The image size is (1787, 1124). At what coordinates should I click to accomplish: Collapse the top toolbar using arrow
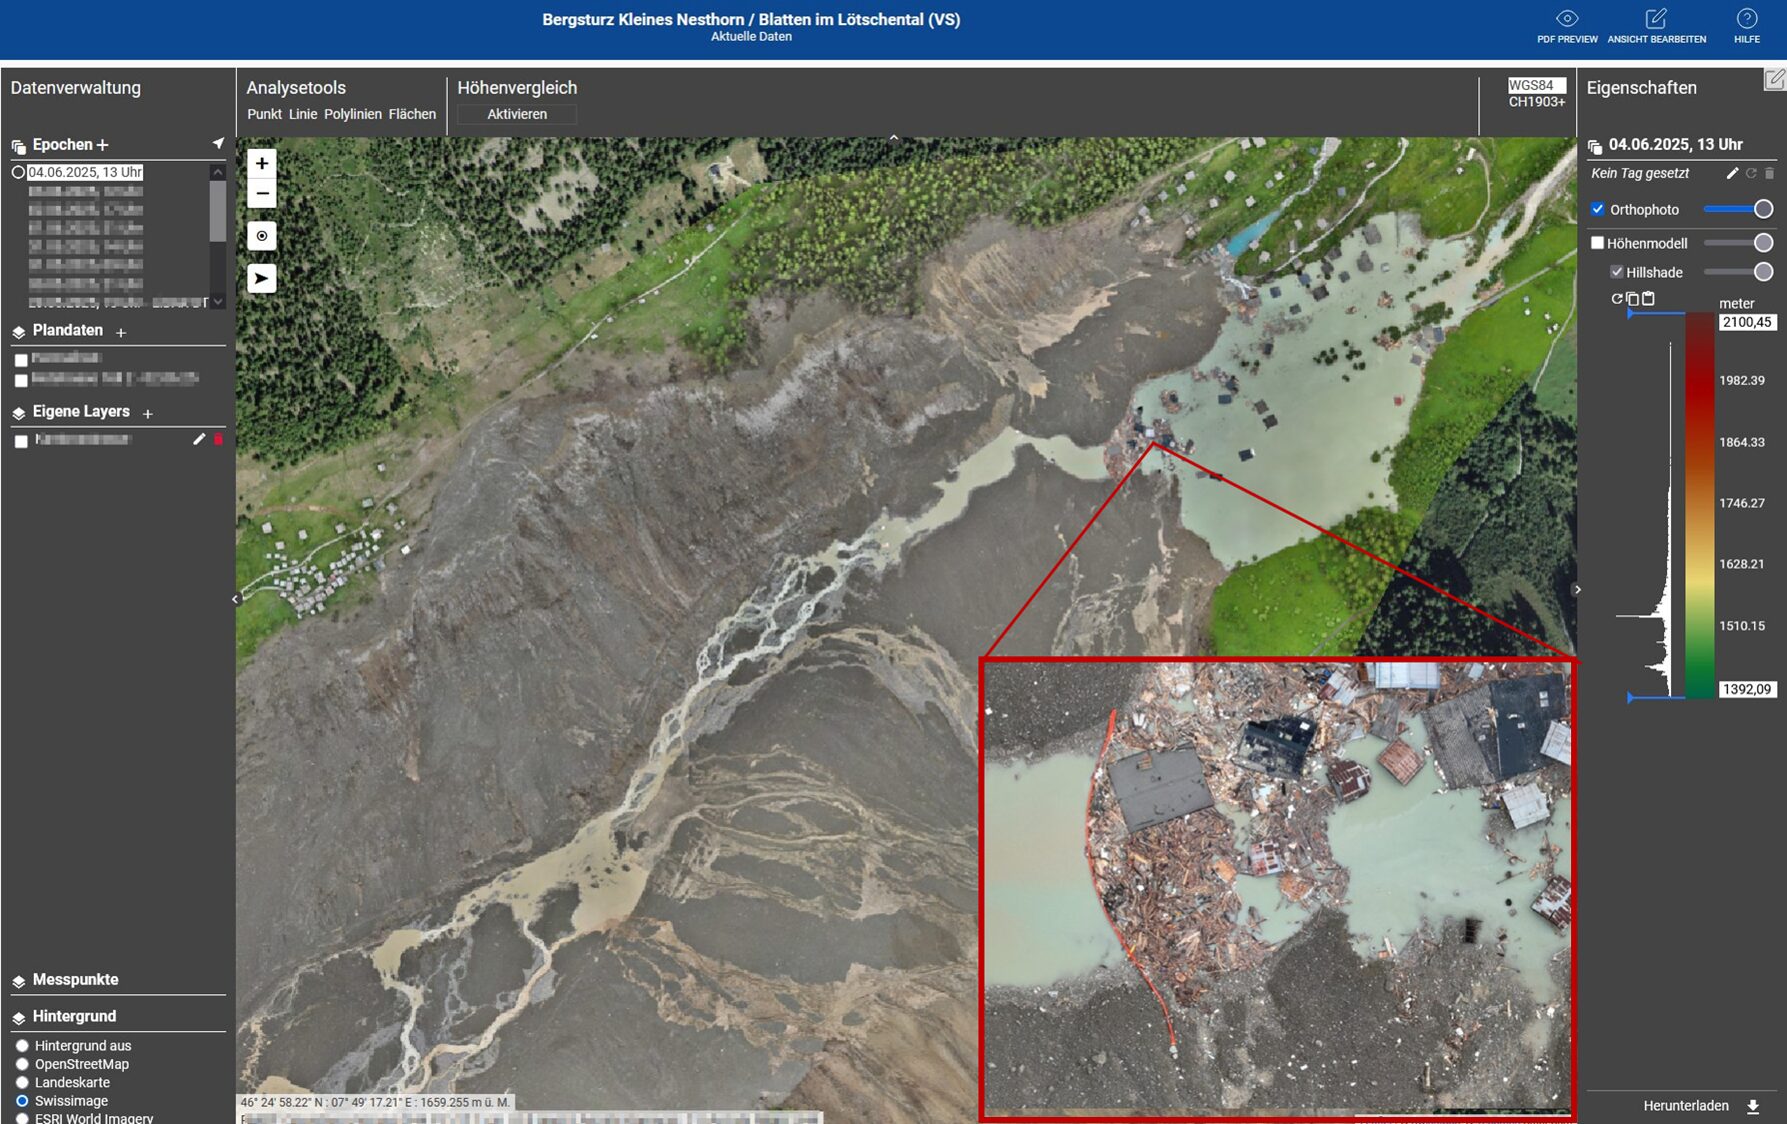(x=893, y=138)
